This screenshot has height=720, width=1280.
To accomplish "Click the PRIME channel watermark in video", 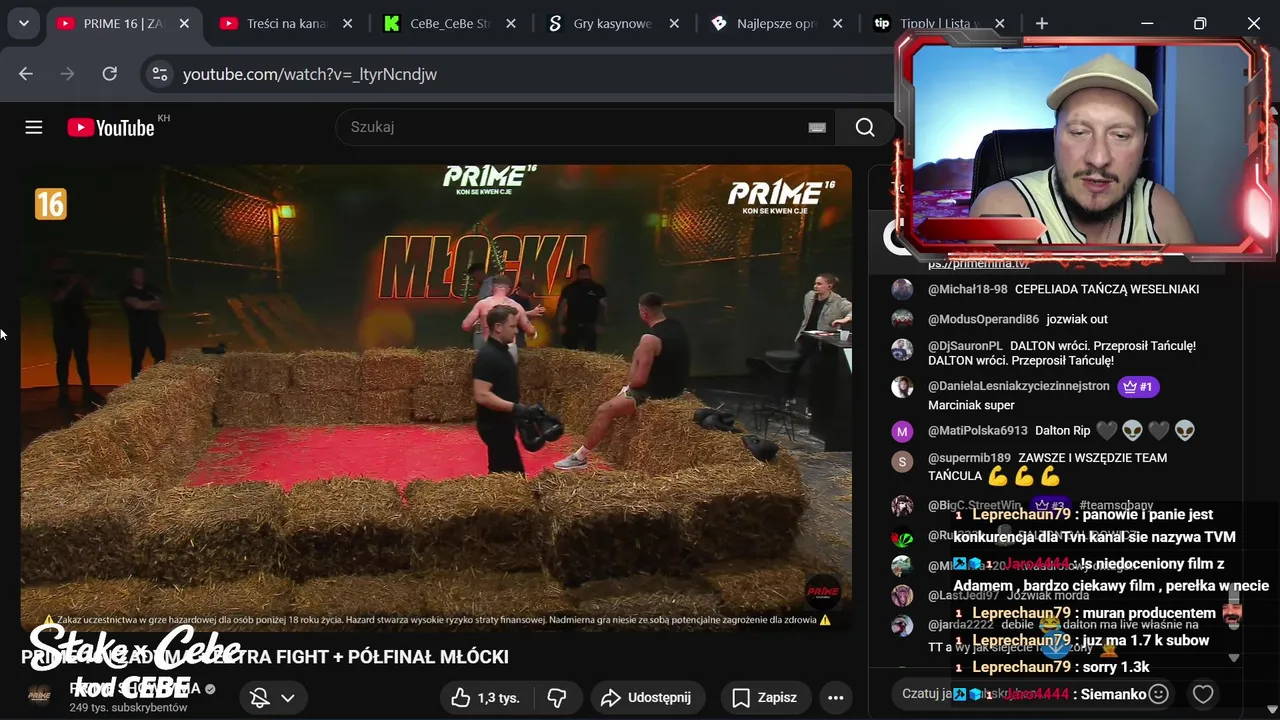I will 822,590.
